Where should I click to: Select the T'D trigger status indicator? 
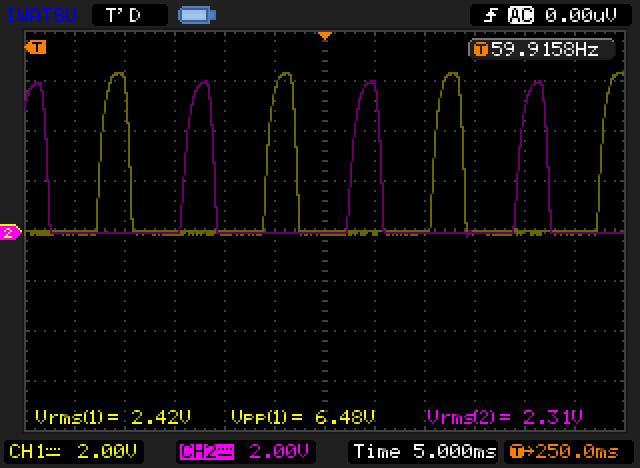click(130, 16)
